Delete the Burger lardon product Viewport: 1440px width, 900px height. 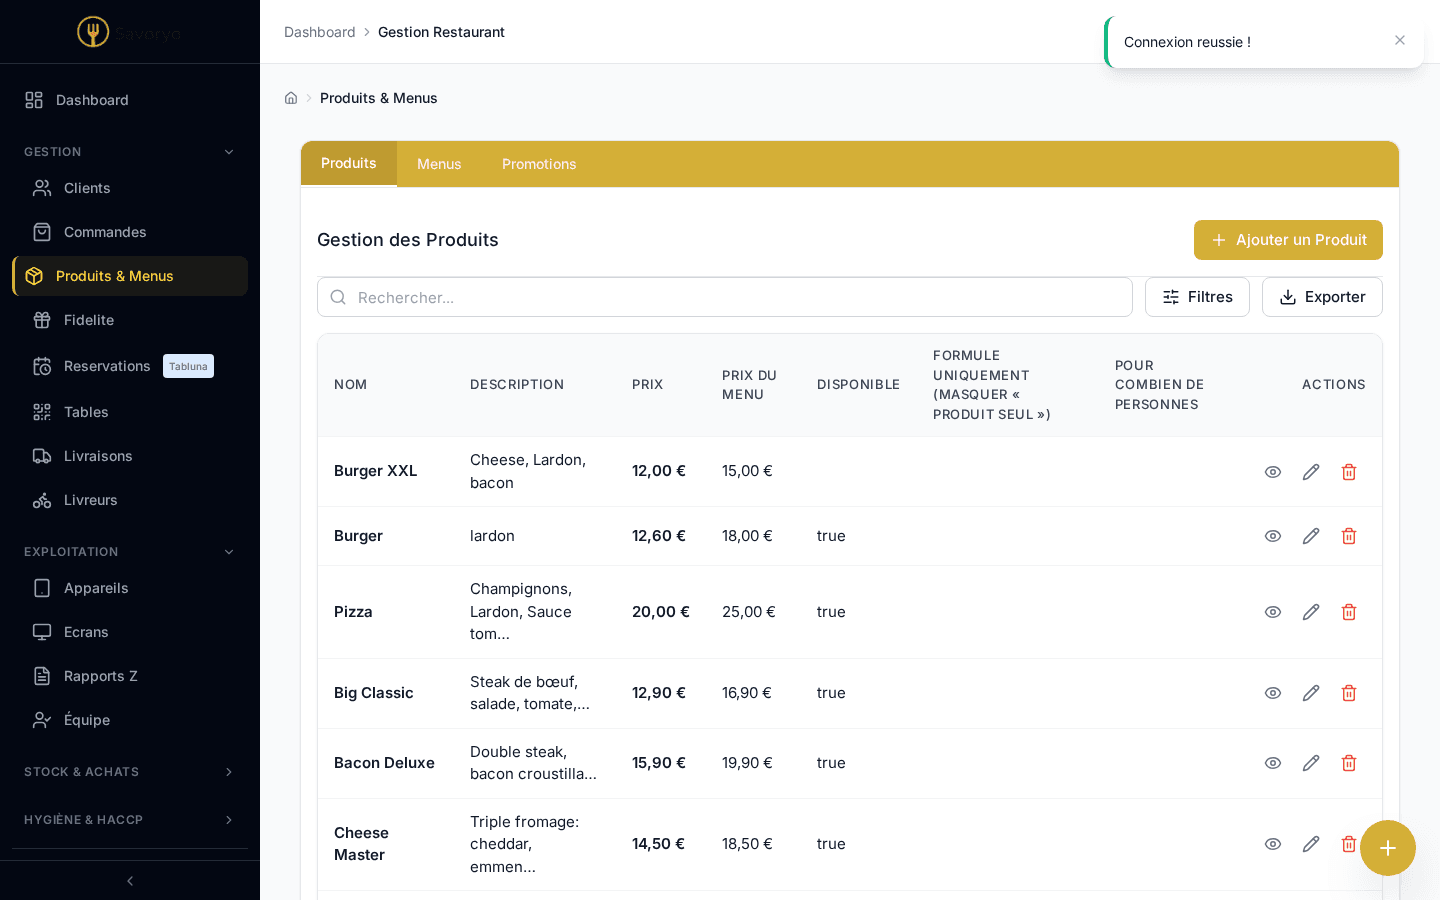[1349, 536]
